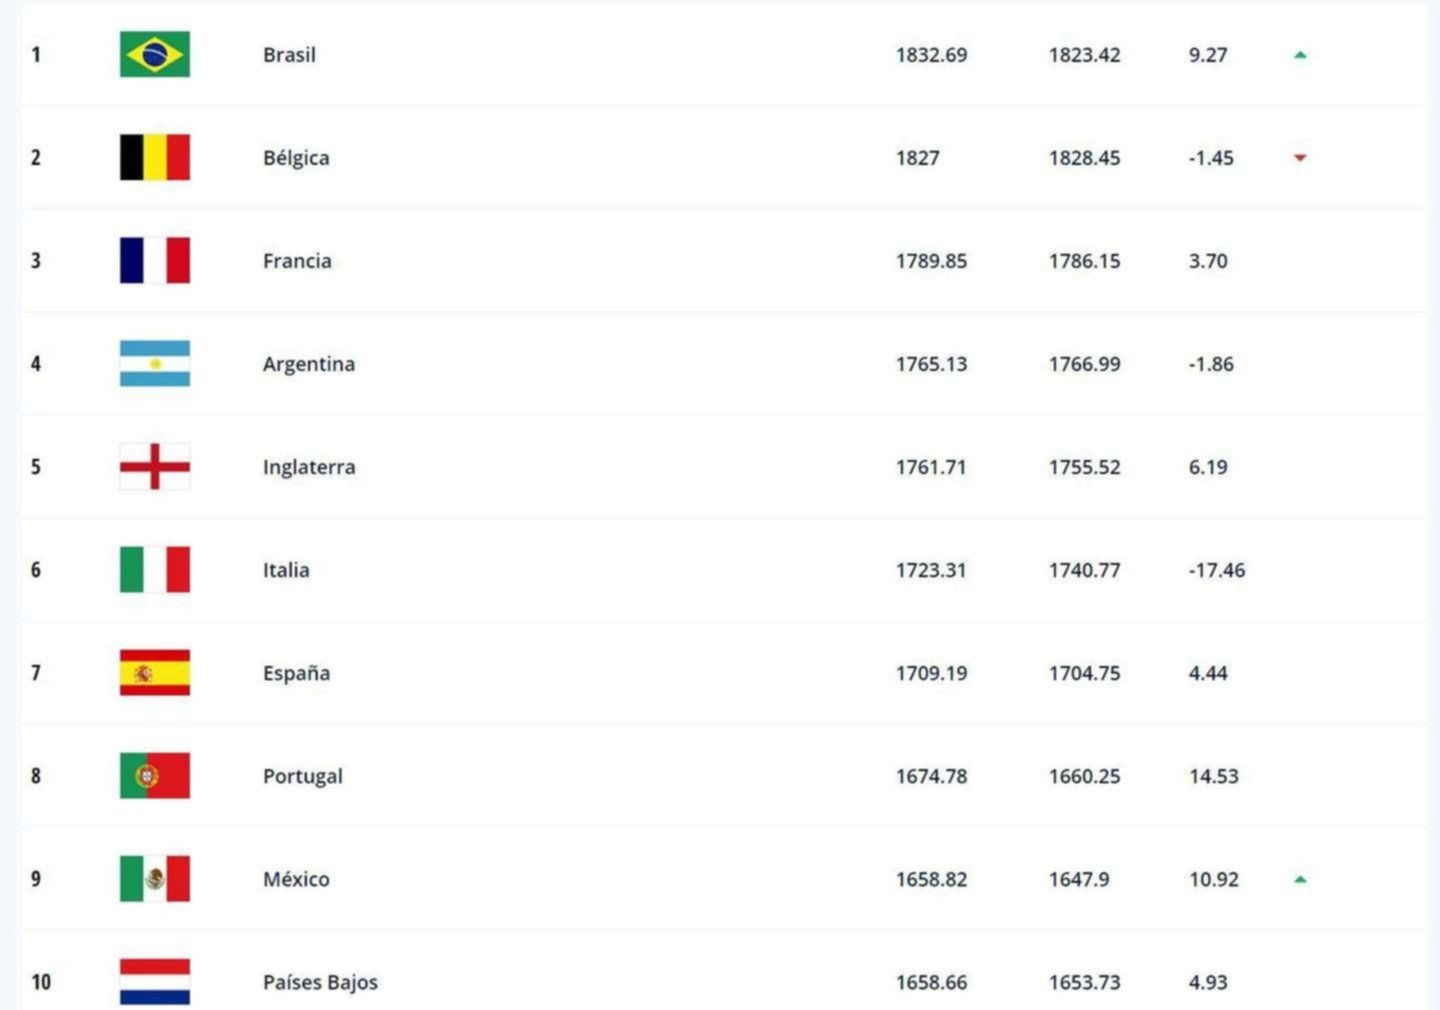Click the England flag icon
The width and height of the screenshot is (1440, 1010).
pos(154,466)
